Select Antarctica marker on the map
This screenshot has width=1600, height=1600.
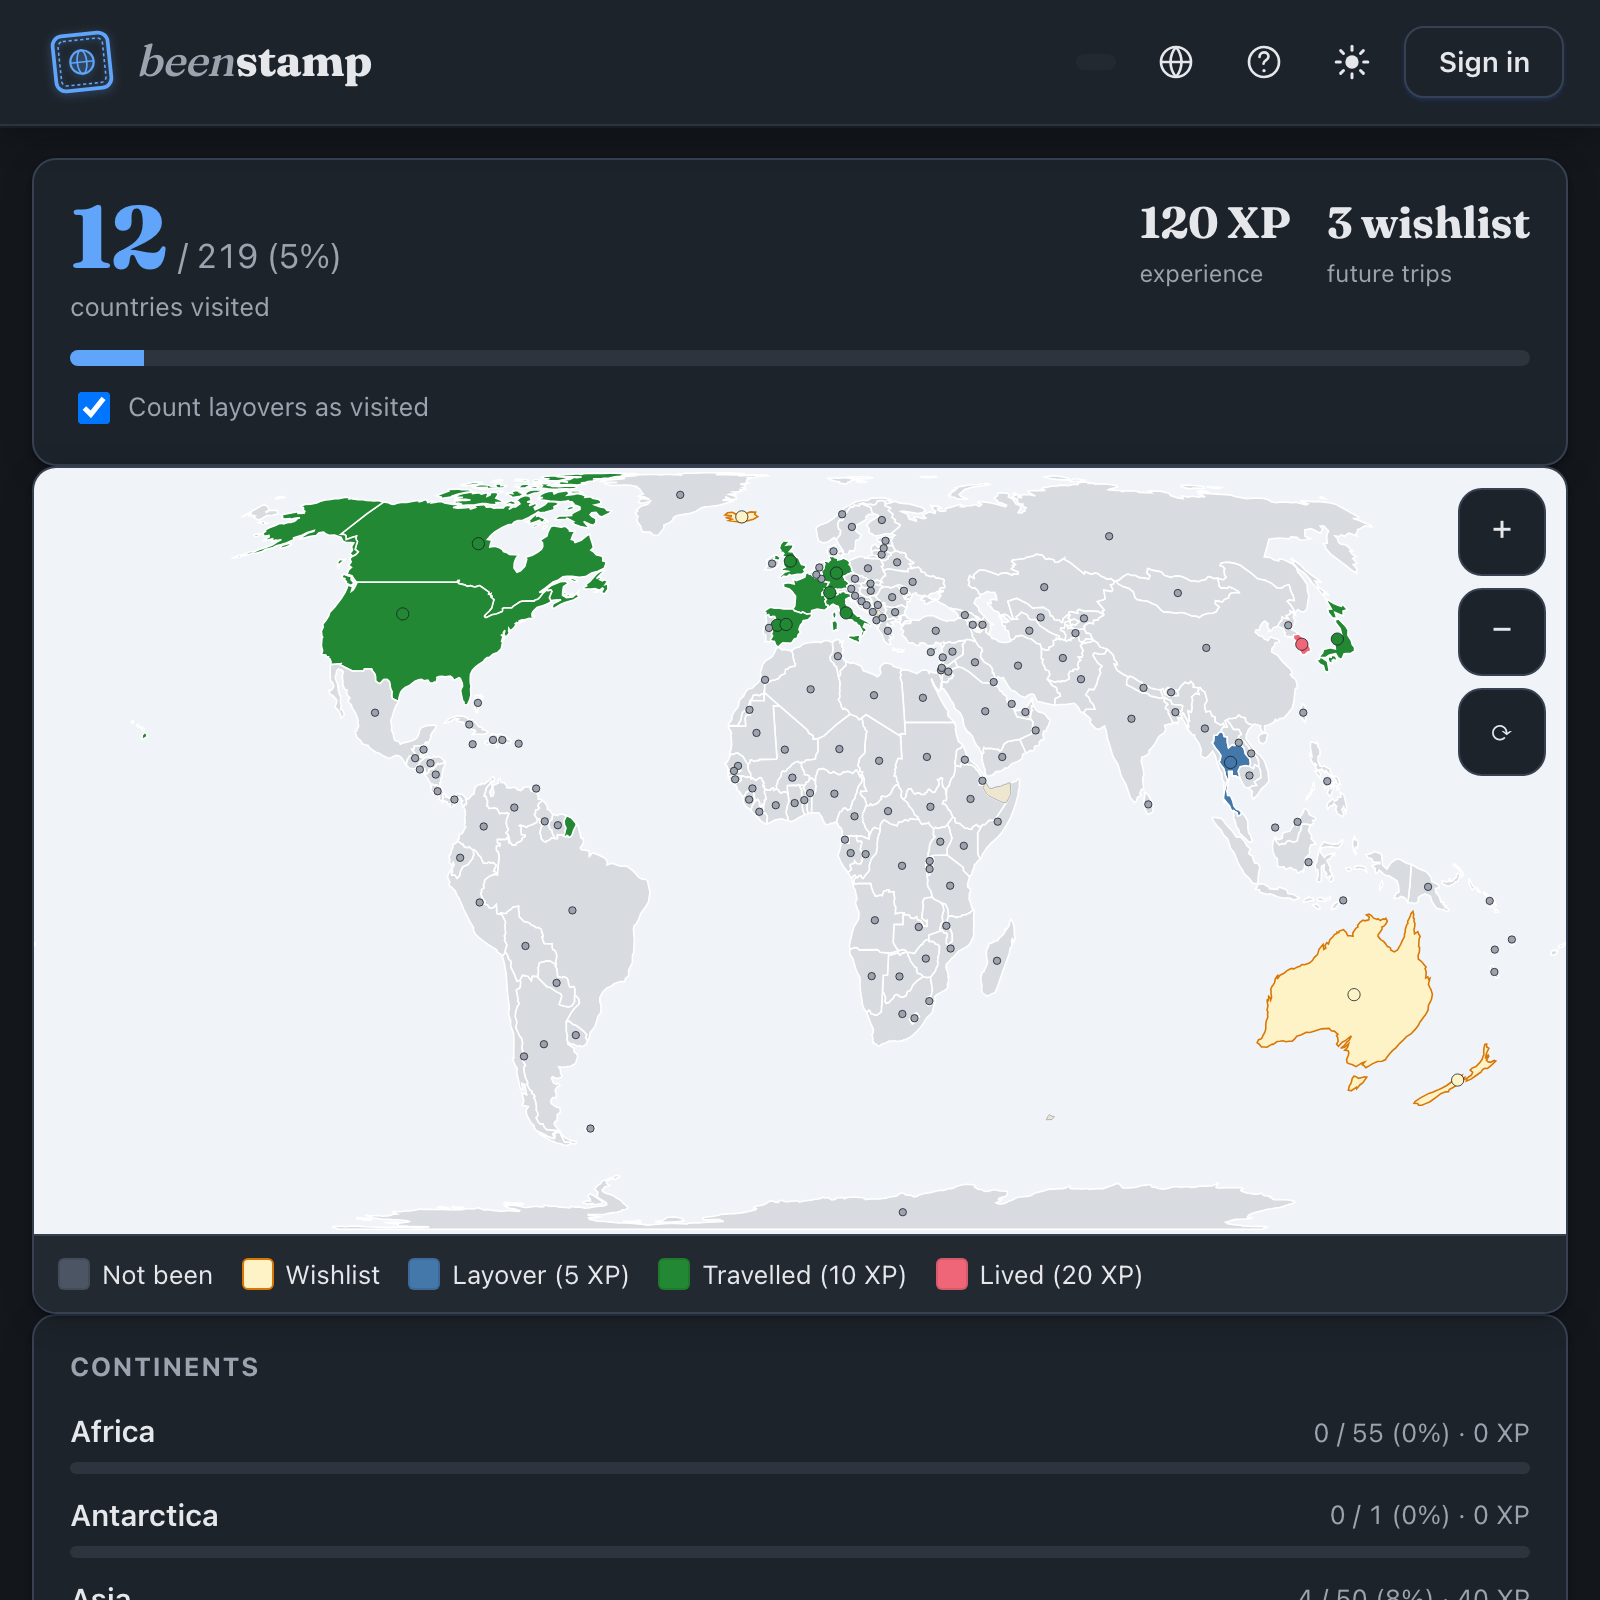pyautogui.click(x=902, y=1212)
